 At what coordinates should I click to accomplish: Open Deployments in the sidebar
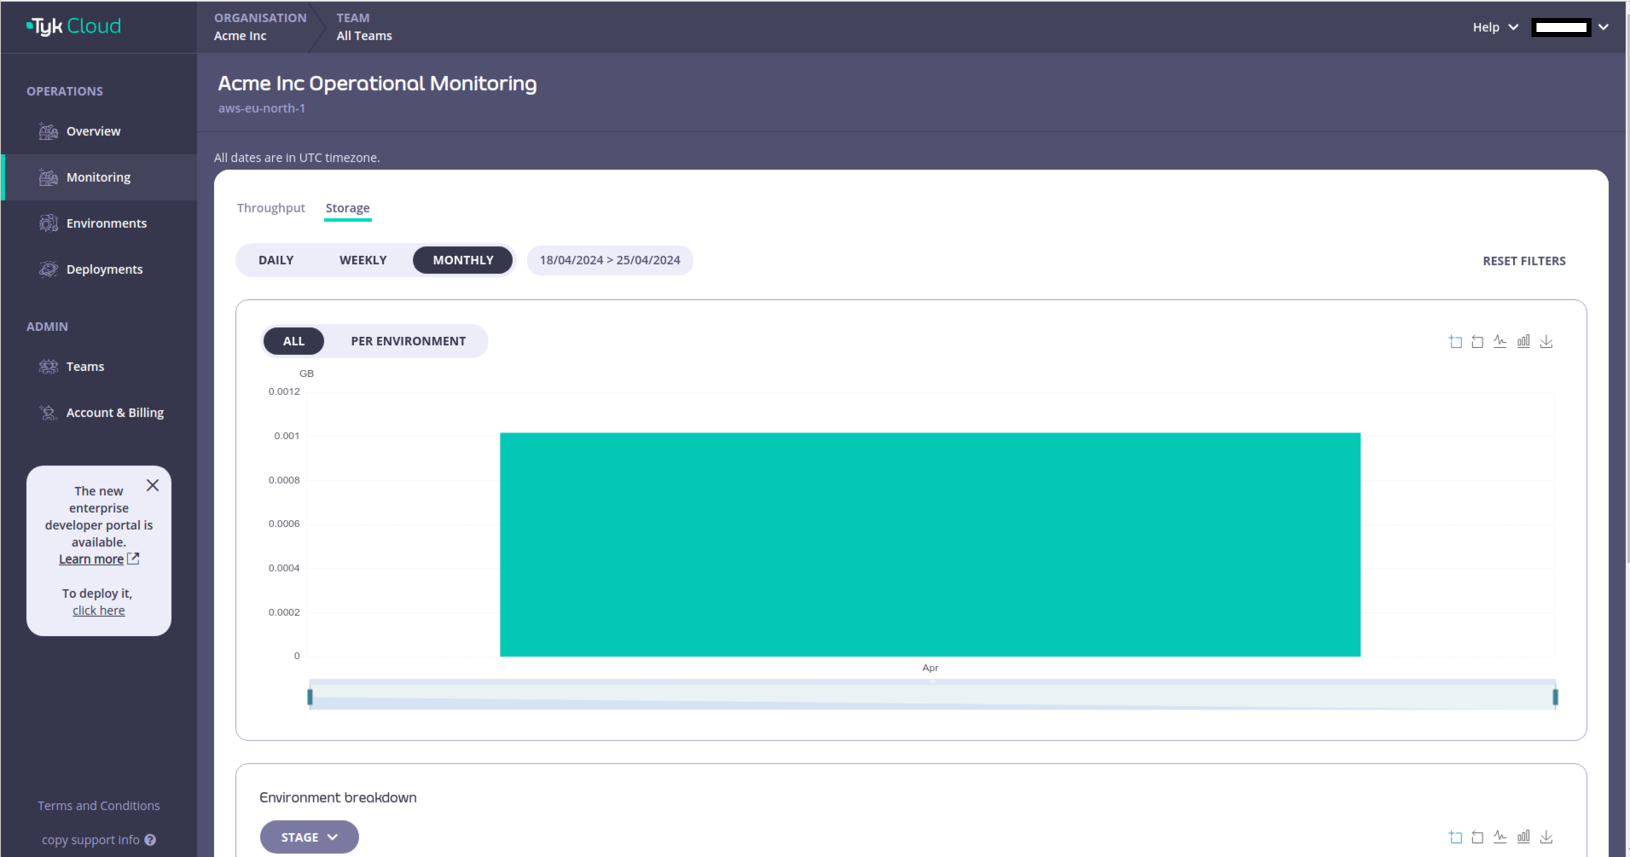104,269
